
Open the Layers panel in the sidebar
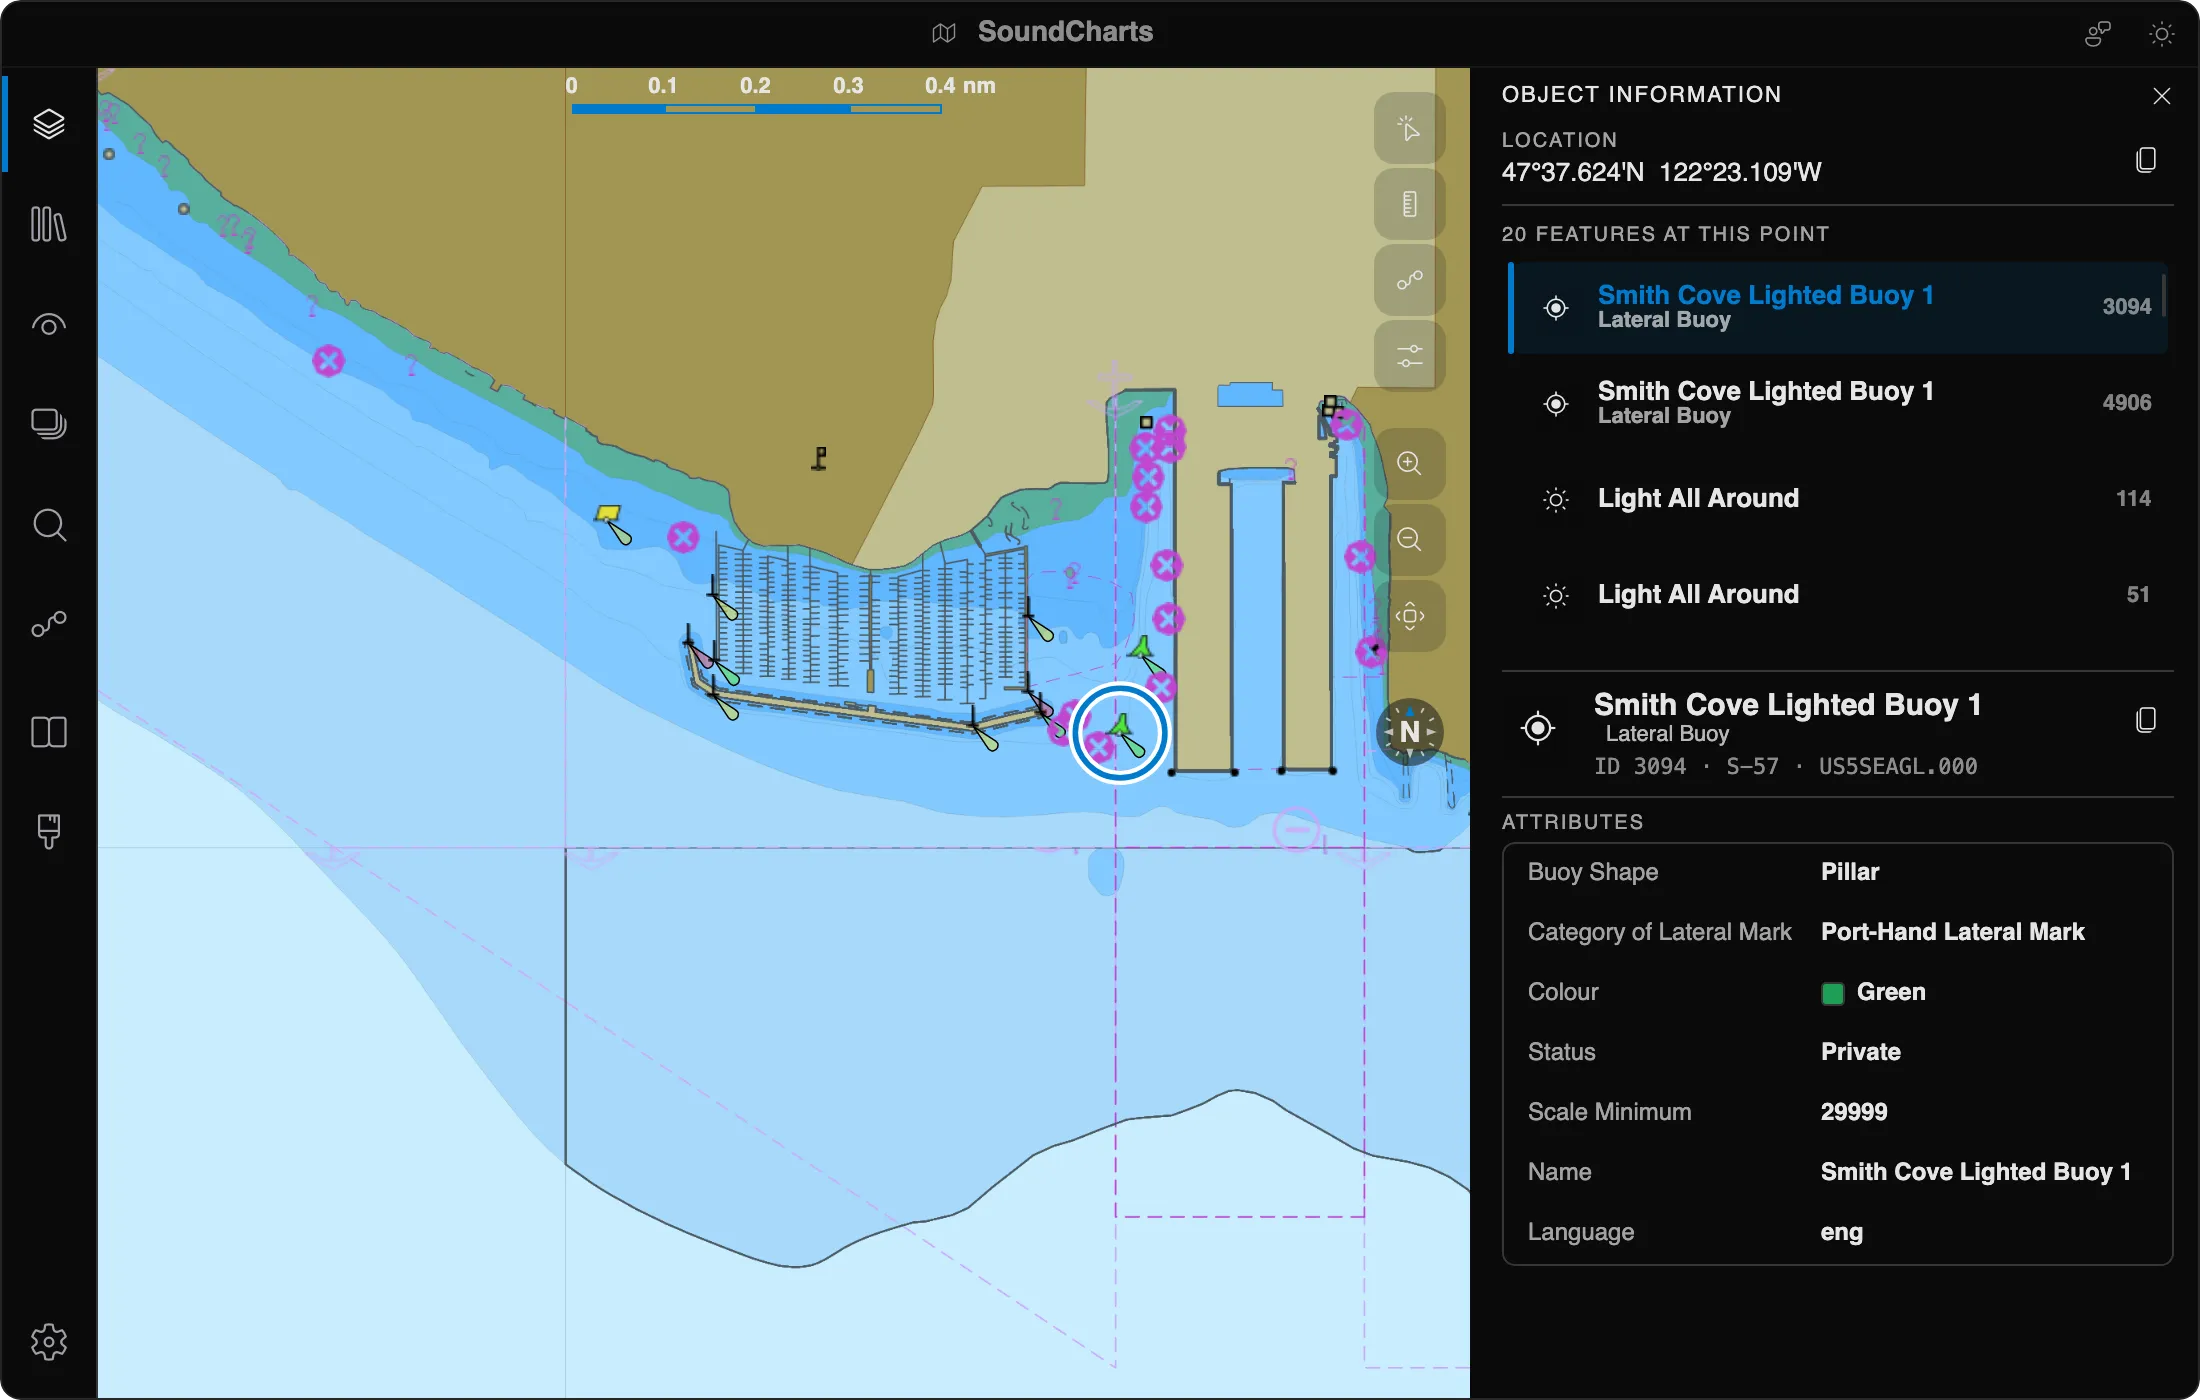coord(48,124)
